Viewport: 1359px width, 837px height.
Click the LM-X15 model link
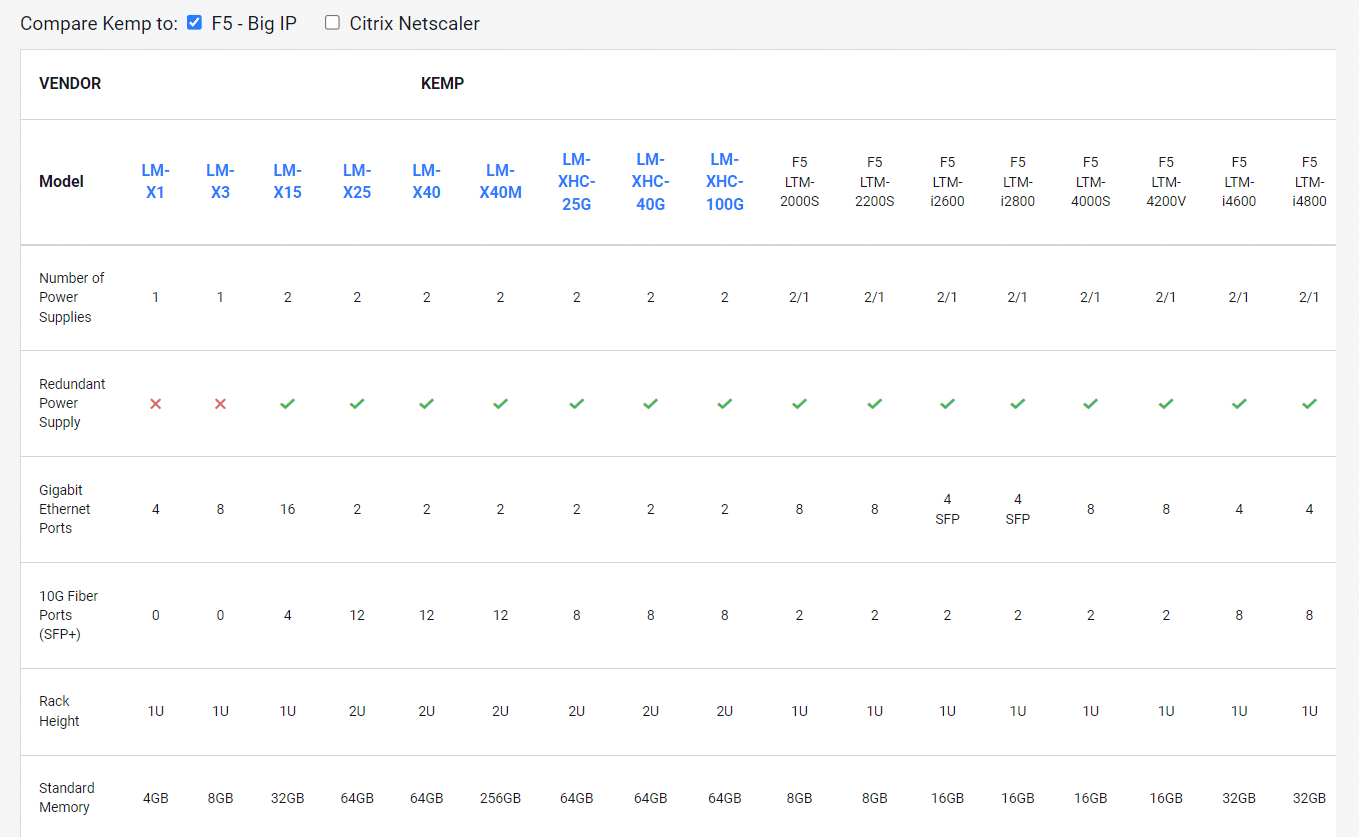(x=287, y=181)
